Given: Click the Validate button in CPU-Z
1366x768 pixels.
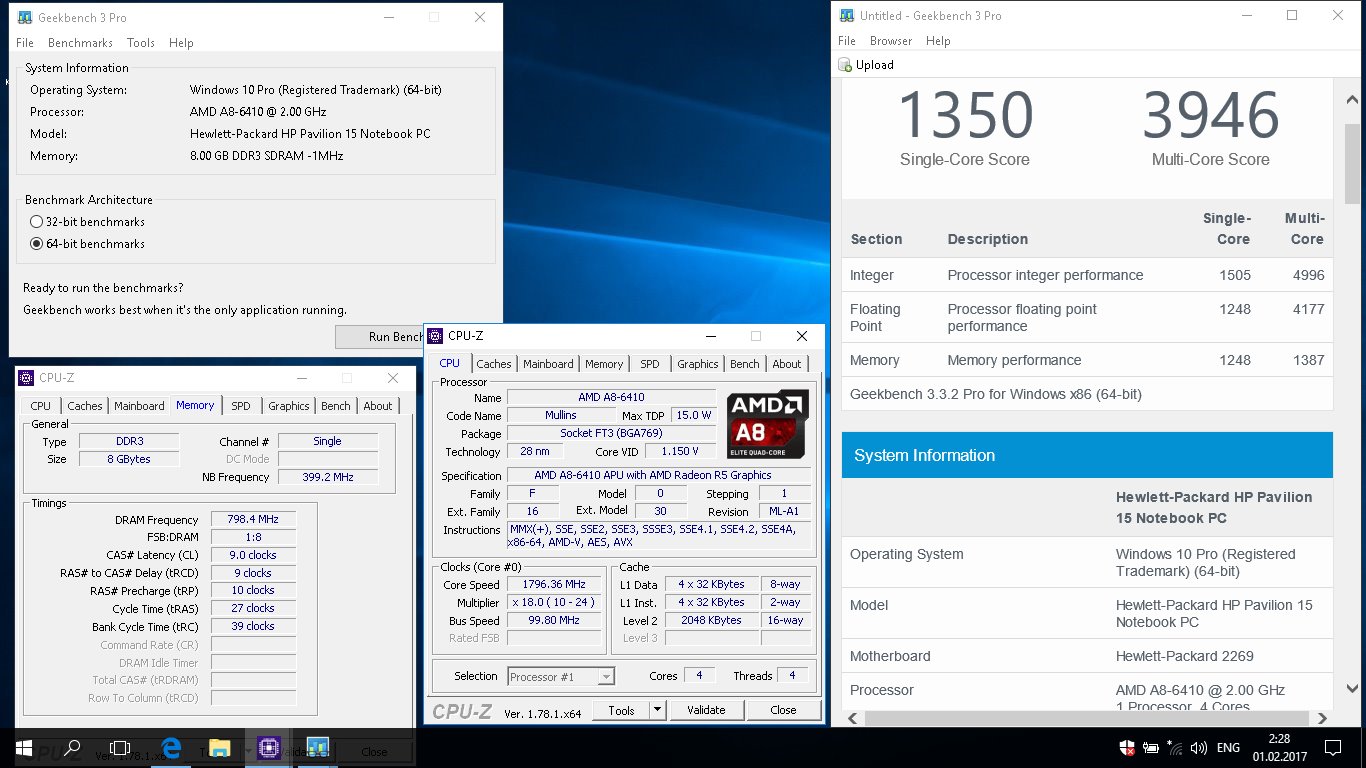Looking at the screenshot, I should coord(706,710).
